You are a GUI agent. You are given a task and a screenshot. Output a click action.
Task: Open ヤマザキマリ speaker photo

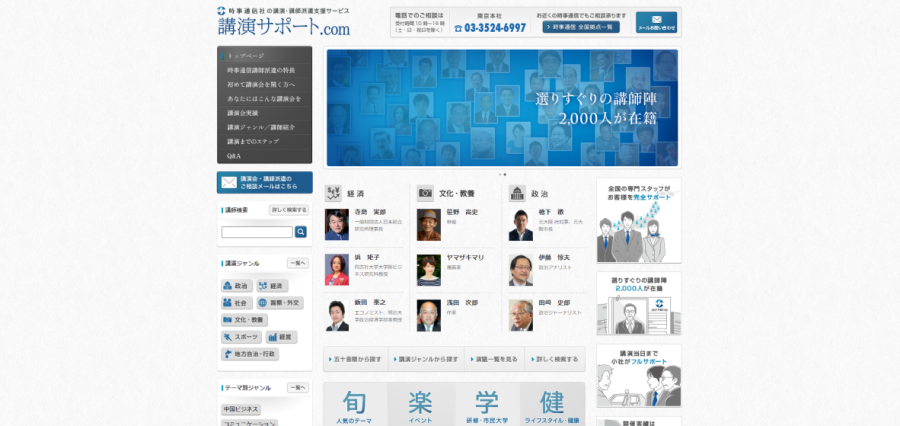coord(429,270)
